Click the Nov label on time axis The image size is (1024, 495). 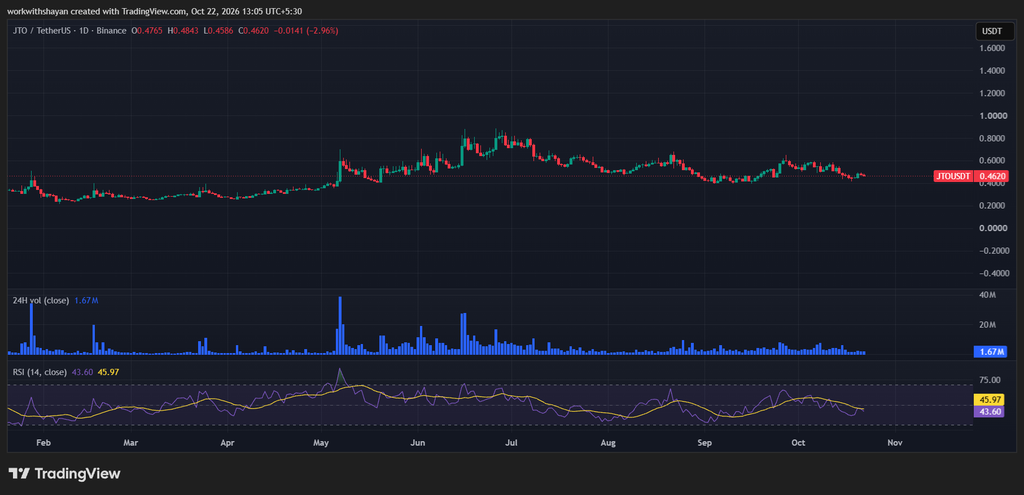895,442
